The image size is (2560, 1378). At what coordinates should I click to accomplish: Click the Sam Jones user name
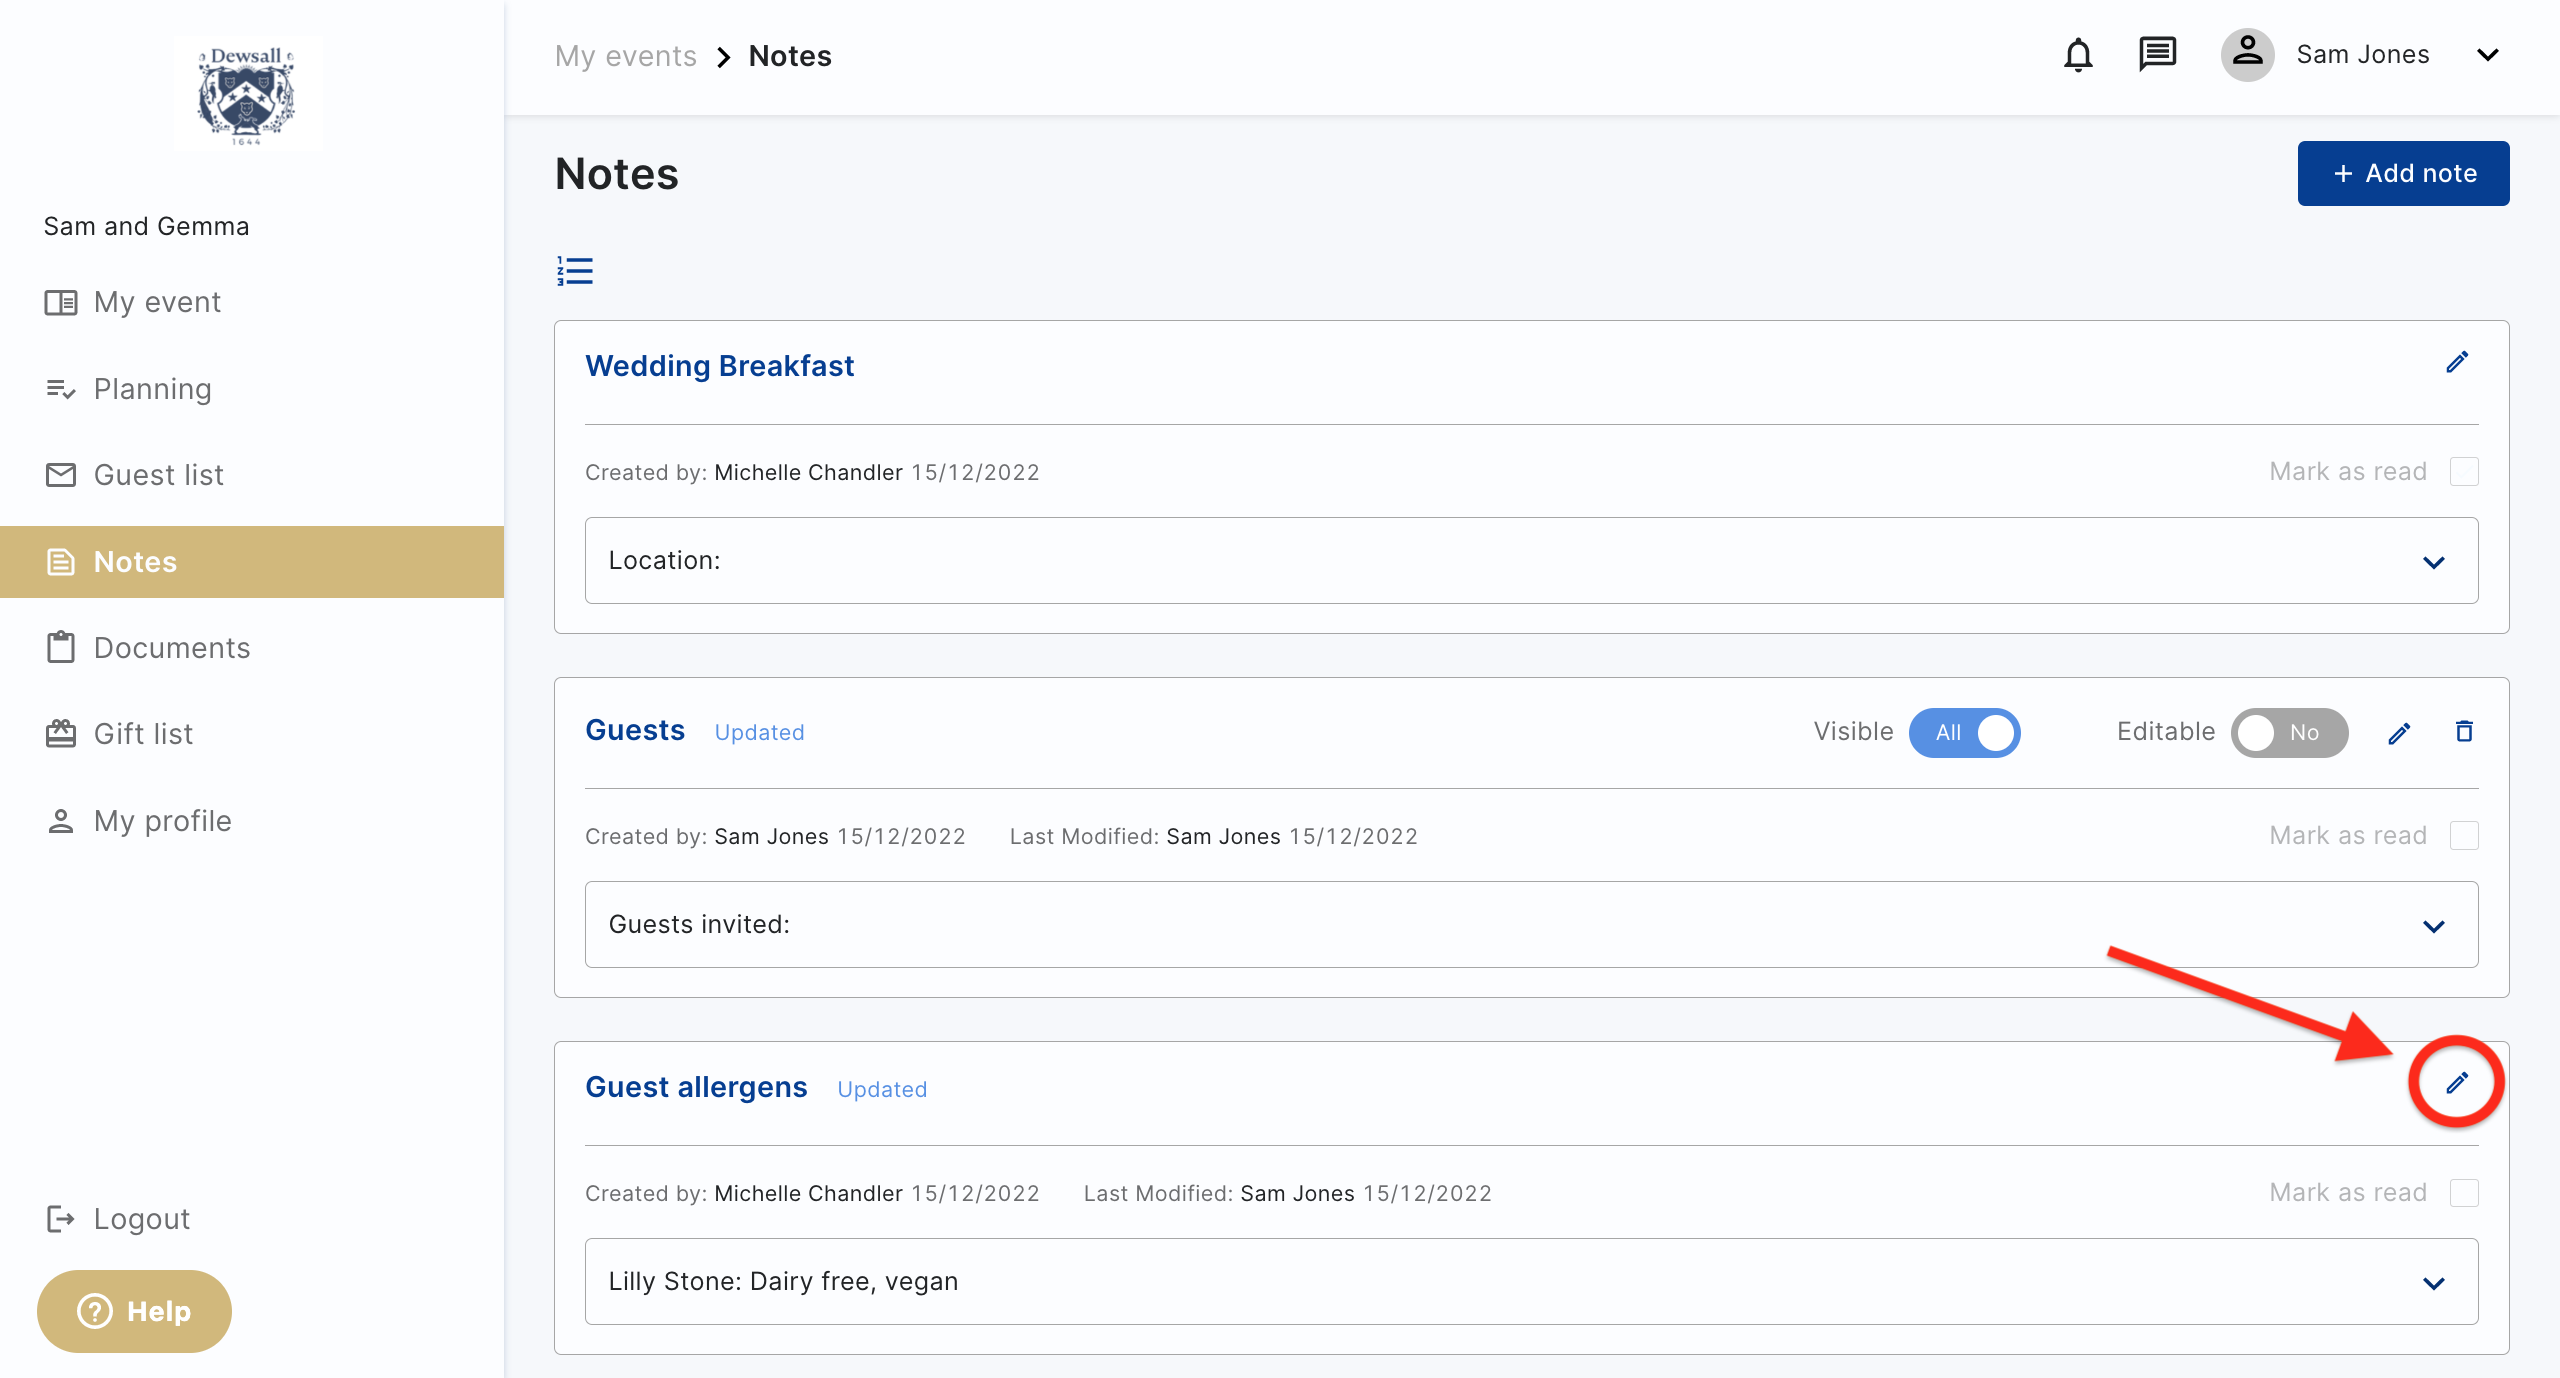pyautogui.click(x=2363, y=54)
